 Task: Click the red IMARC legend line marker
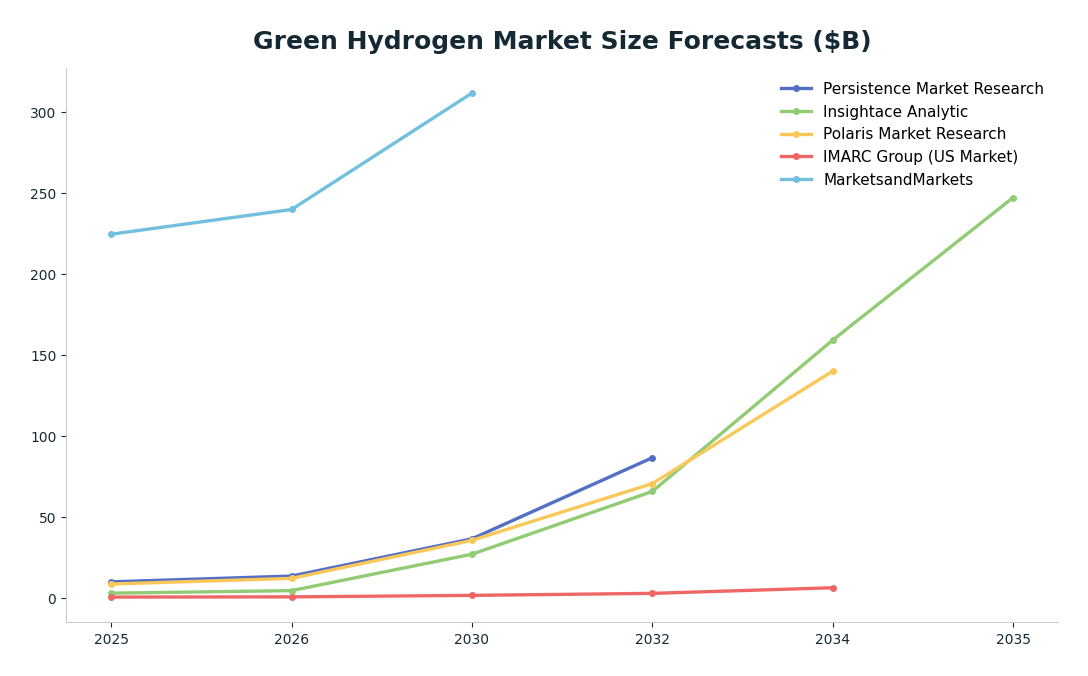[x=797, y=157]
